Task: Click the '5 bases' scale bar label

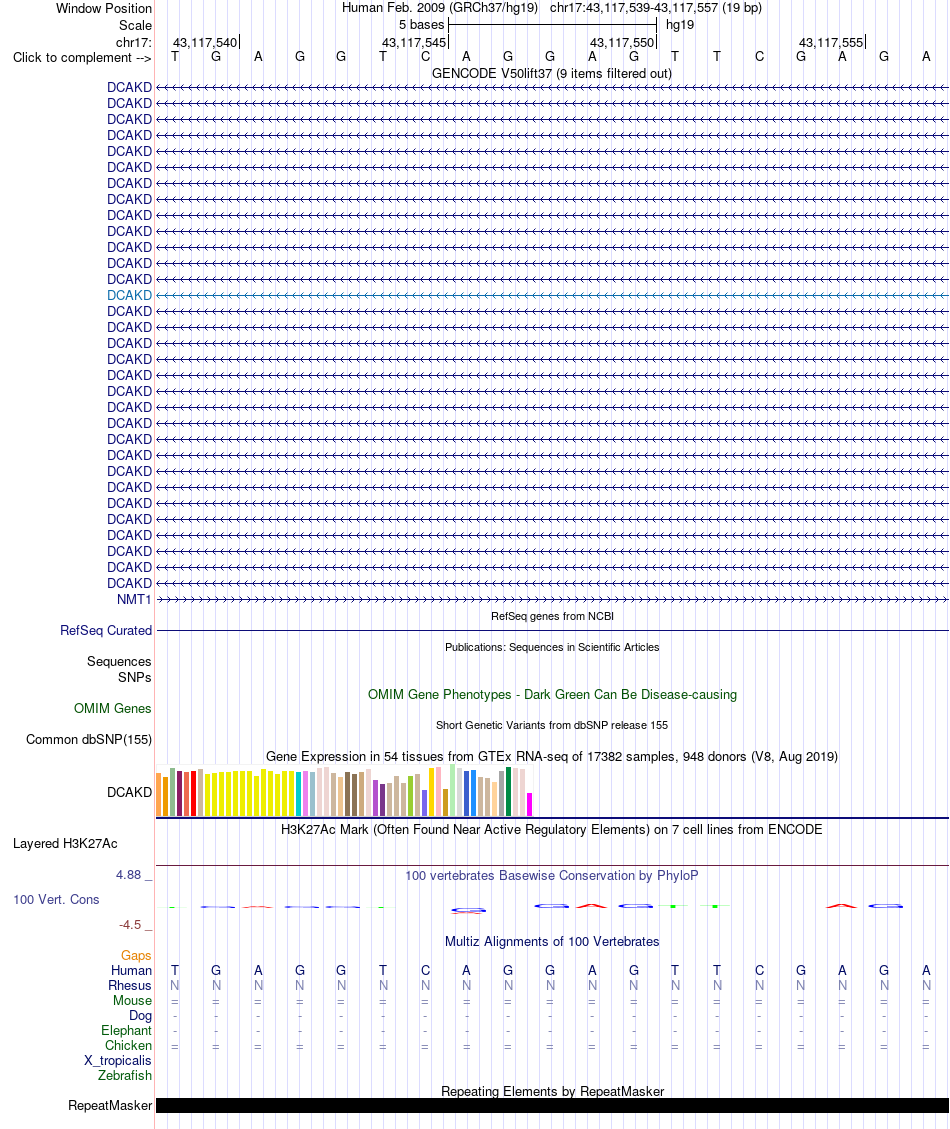Action: pyautogui.click(x=421, y=24)
